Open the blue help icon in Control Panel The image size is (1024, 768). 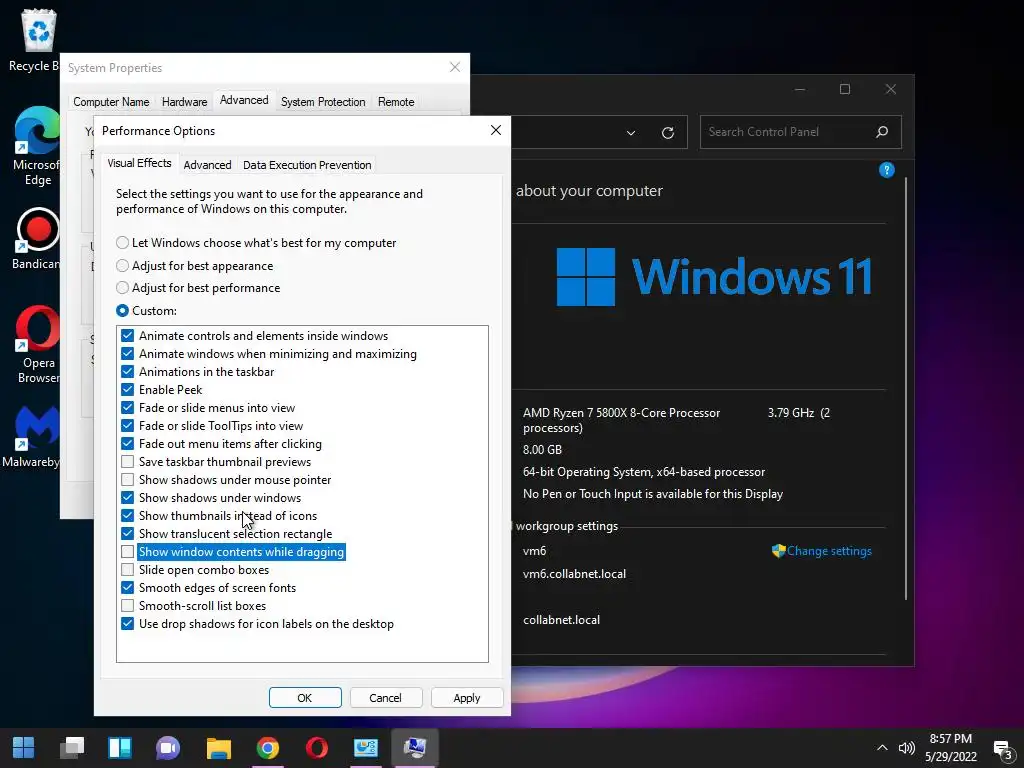pyautogui.click(x=886, y=170)
